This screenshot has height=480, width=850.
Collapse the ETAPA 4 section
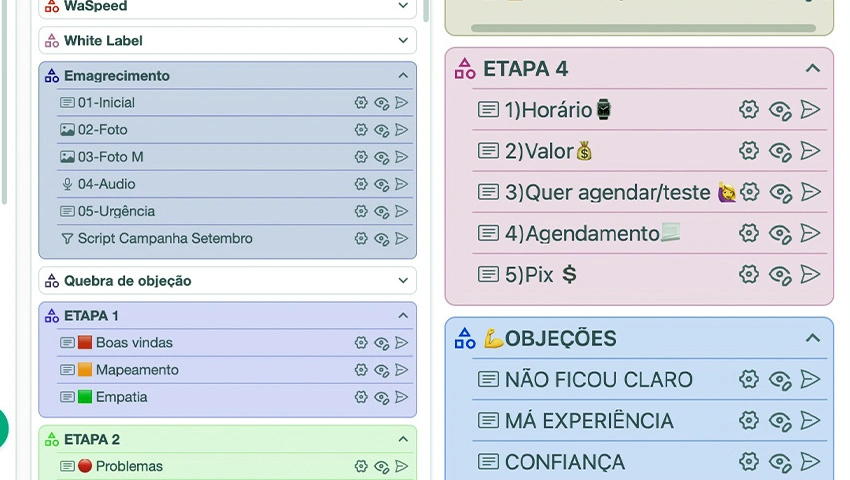pyautogui.click(x=812, y=69)
